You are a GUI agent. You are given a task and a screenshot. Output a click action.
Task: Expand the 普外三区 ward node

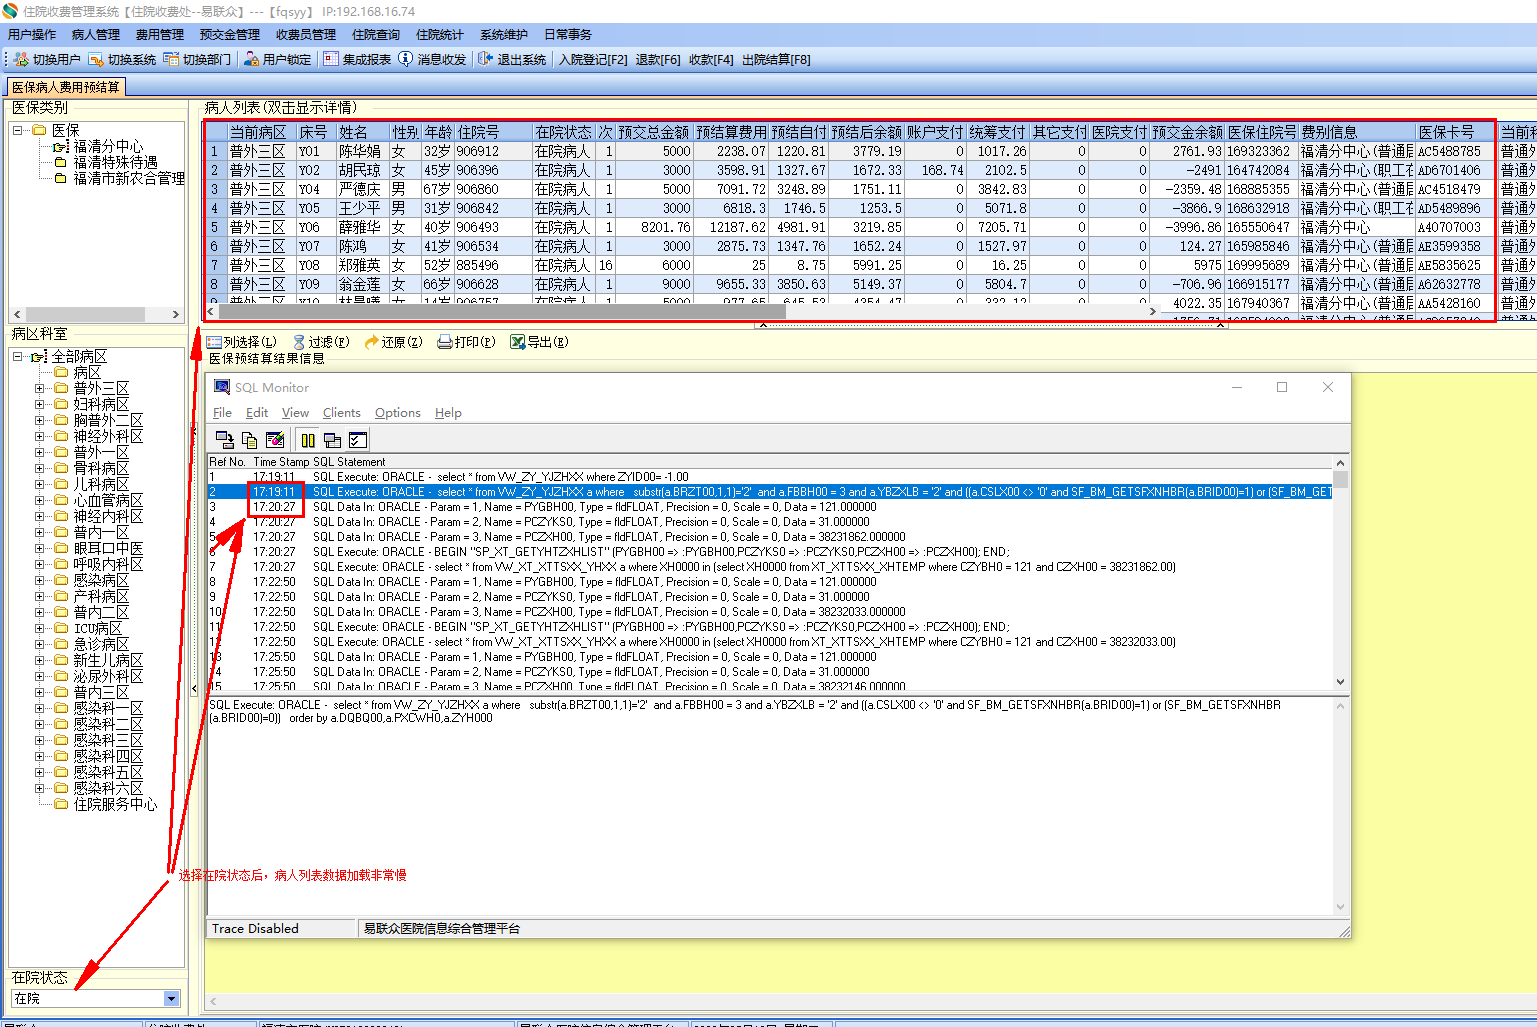click(x=40, y=388)
